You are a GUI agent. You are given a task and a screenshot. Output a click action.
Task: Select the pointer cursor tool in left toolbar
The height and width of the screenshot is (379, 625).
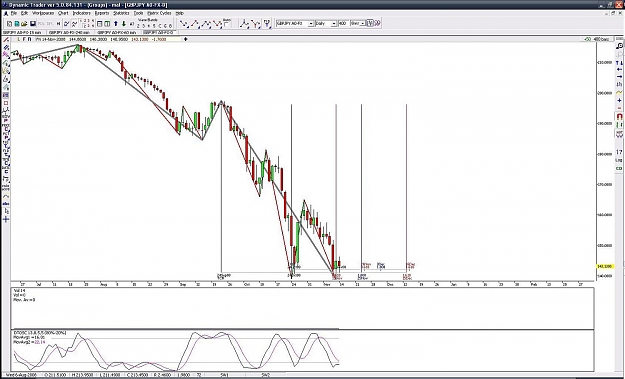(6, 211)
